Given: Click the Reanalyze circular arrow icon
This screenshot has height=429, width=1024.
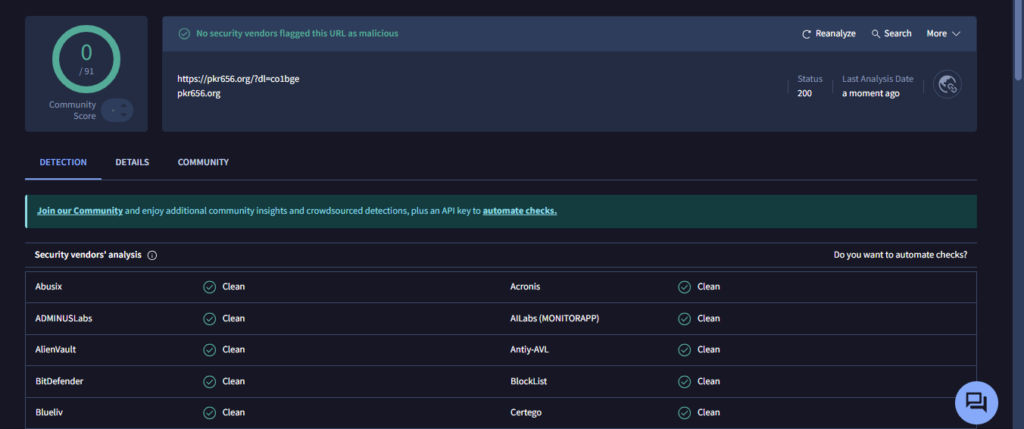Looking at the screenshot, I should tap(807, 34).
